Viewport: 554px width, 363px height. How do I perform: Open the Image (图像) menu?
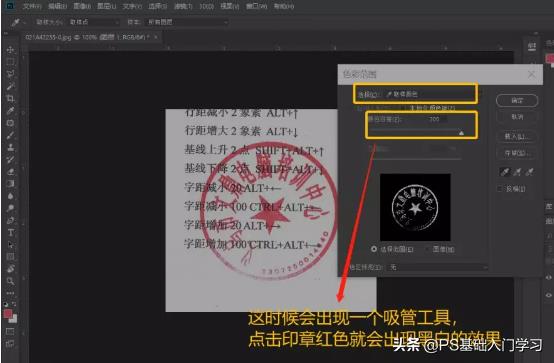pyautogui.click(x=82, y=6)
